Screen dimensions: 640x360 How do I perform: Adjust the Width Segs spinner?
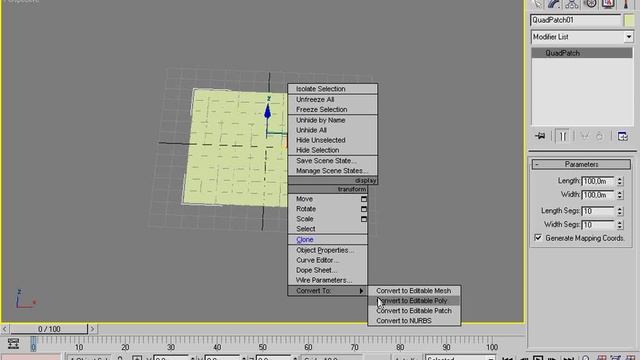620,224
